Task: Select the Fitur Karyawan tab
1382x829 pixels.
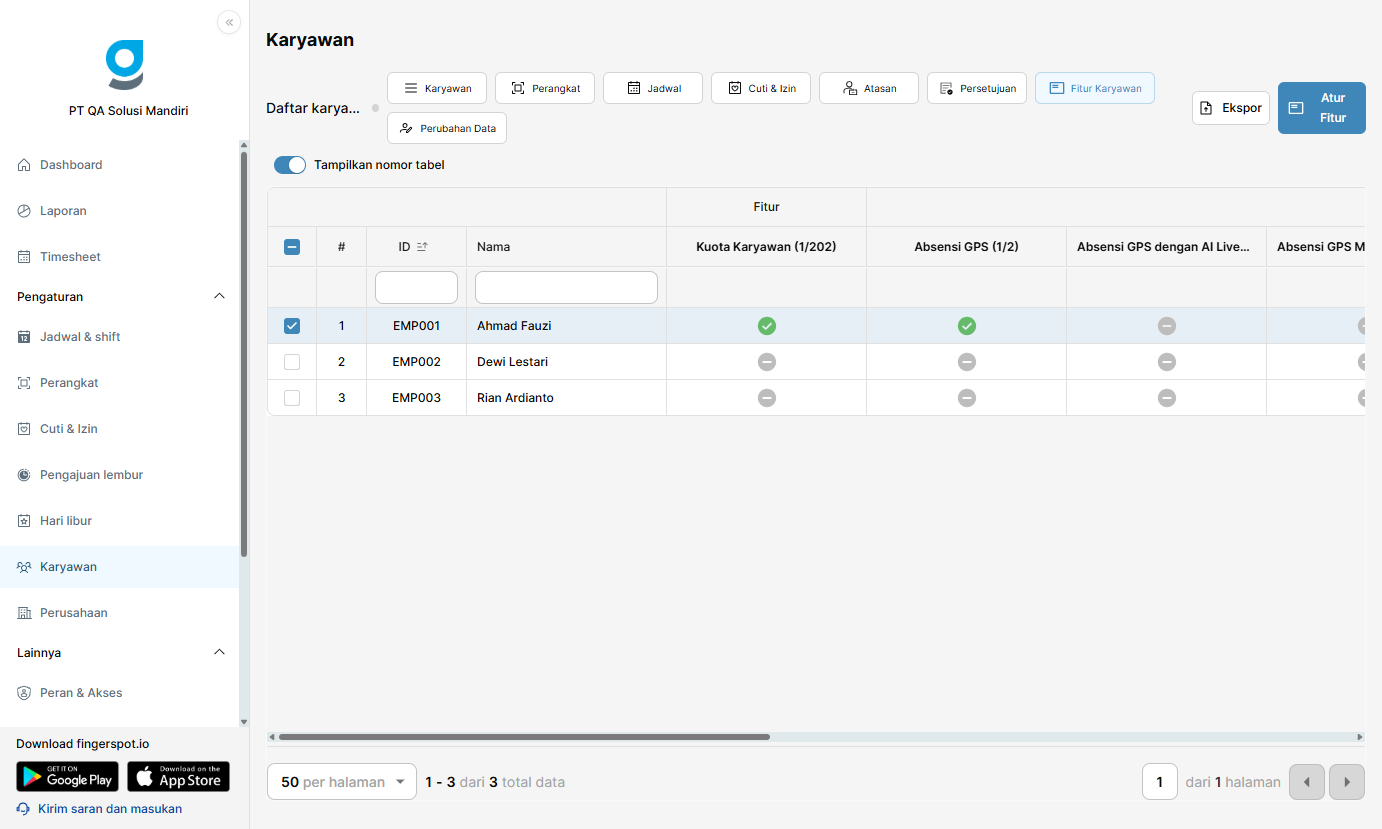Action: coord(1095,88)
